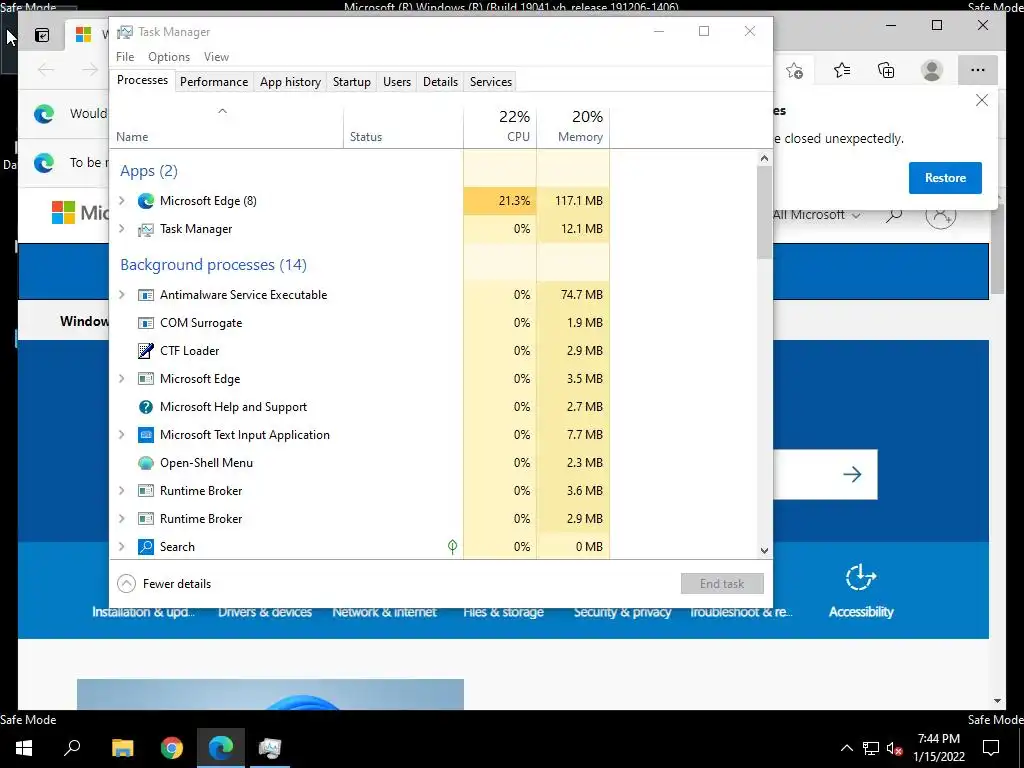Switch to the Startup tab
This screenshot has width=1024, height=768.
(351, 82)
